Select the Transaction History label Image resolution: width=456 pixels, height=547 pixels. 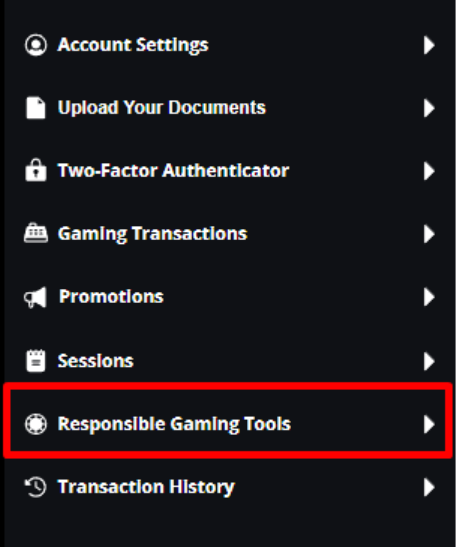(146, 487)
